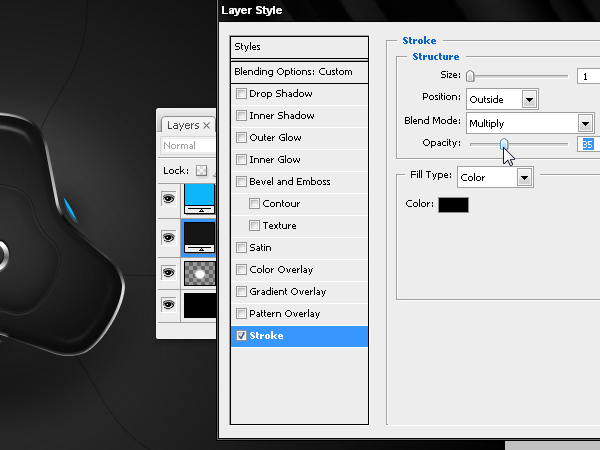This screenshot has height=450, width=600.
Task: Select the Pattern Overlay label
Action: [x=284, y=313]
